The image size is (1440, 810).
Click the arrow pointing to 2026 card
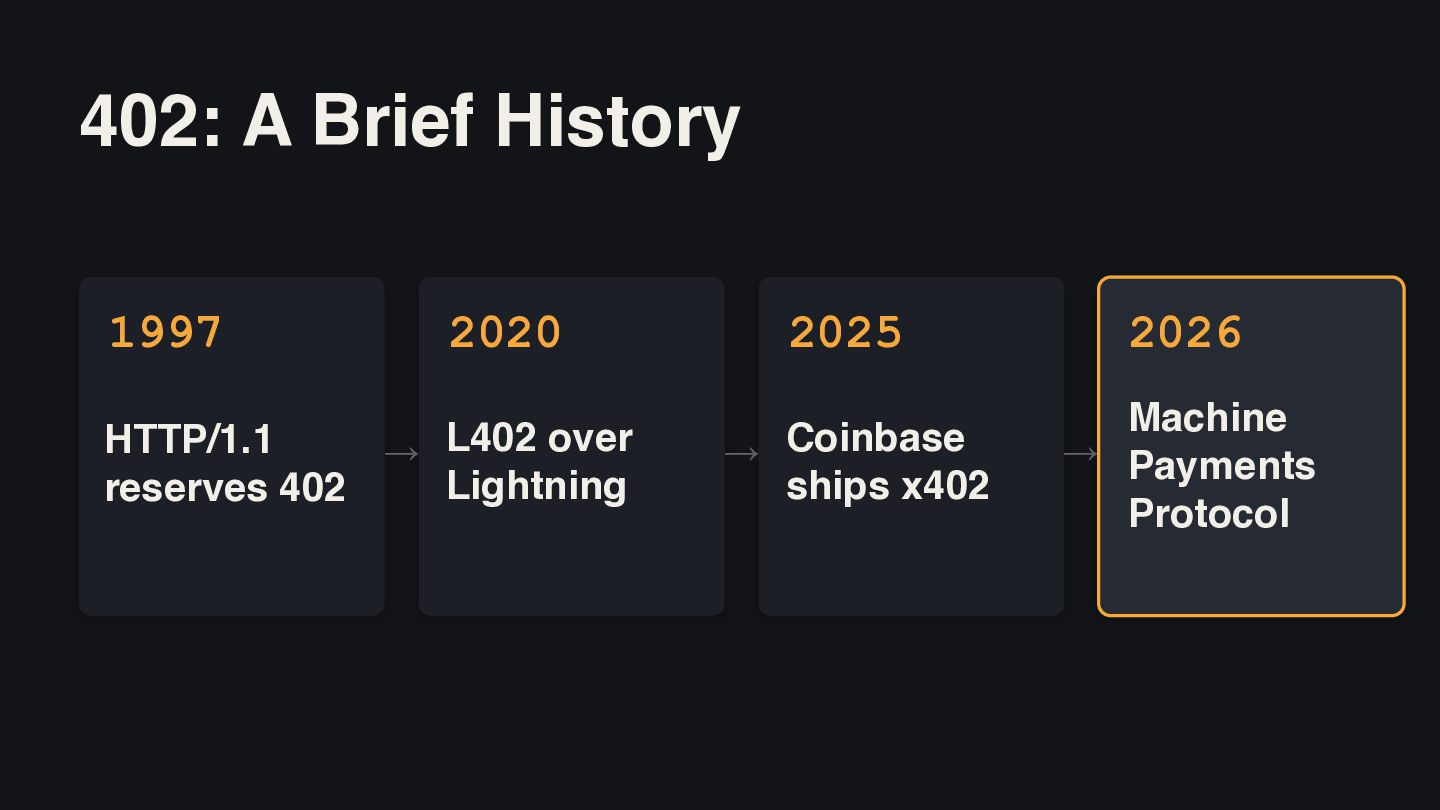[x=1081, y=454]
